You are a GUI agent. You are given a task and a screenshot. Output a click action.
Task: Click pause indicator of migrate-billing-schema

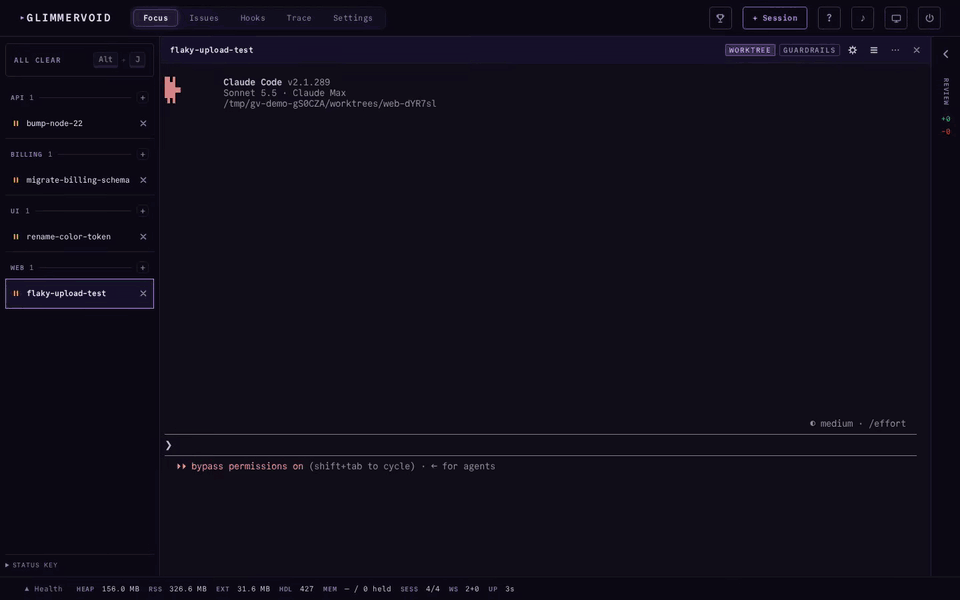tap(16, 180)
